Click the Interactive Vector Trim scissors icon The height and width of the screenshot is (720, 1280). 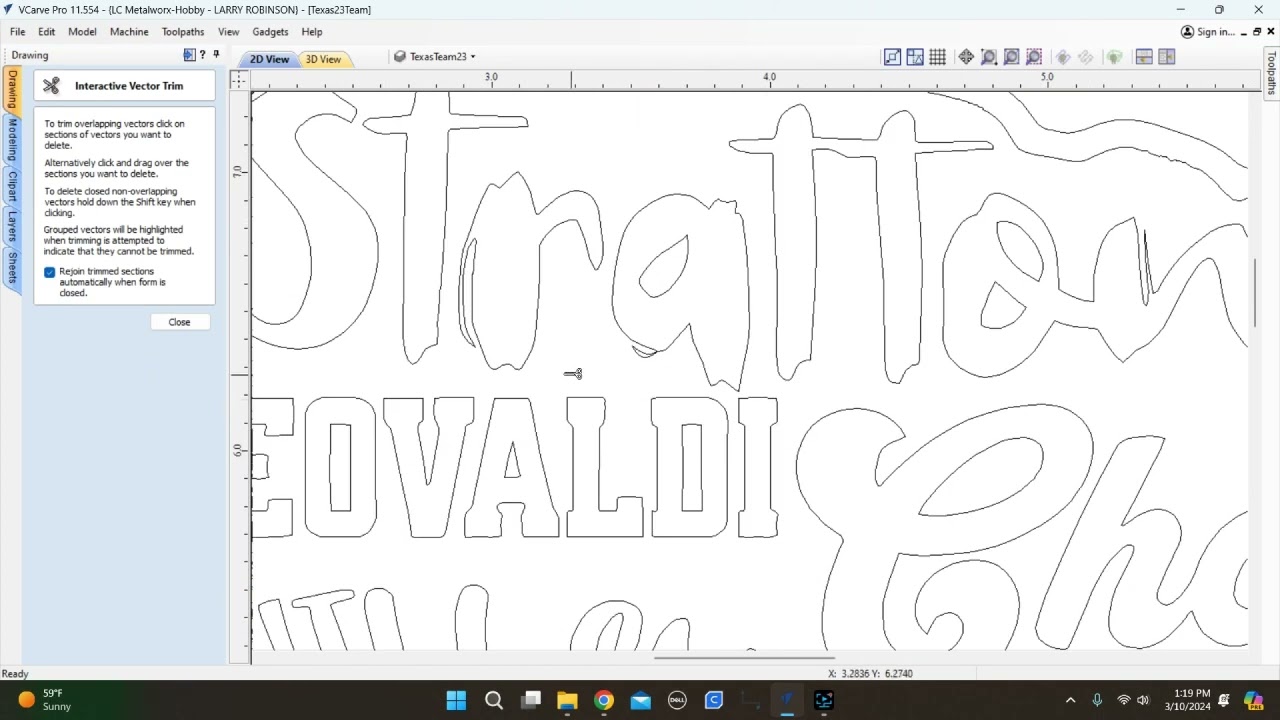(x=52, y=86)
